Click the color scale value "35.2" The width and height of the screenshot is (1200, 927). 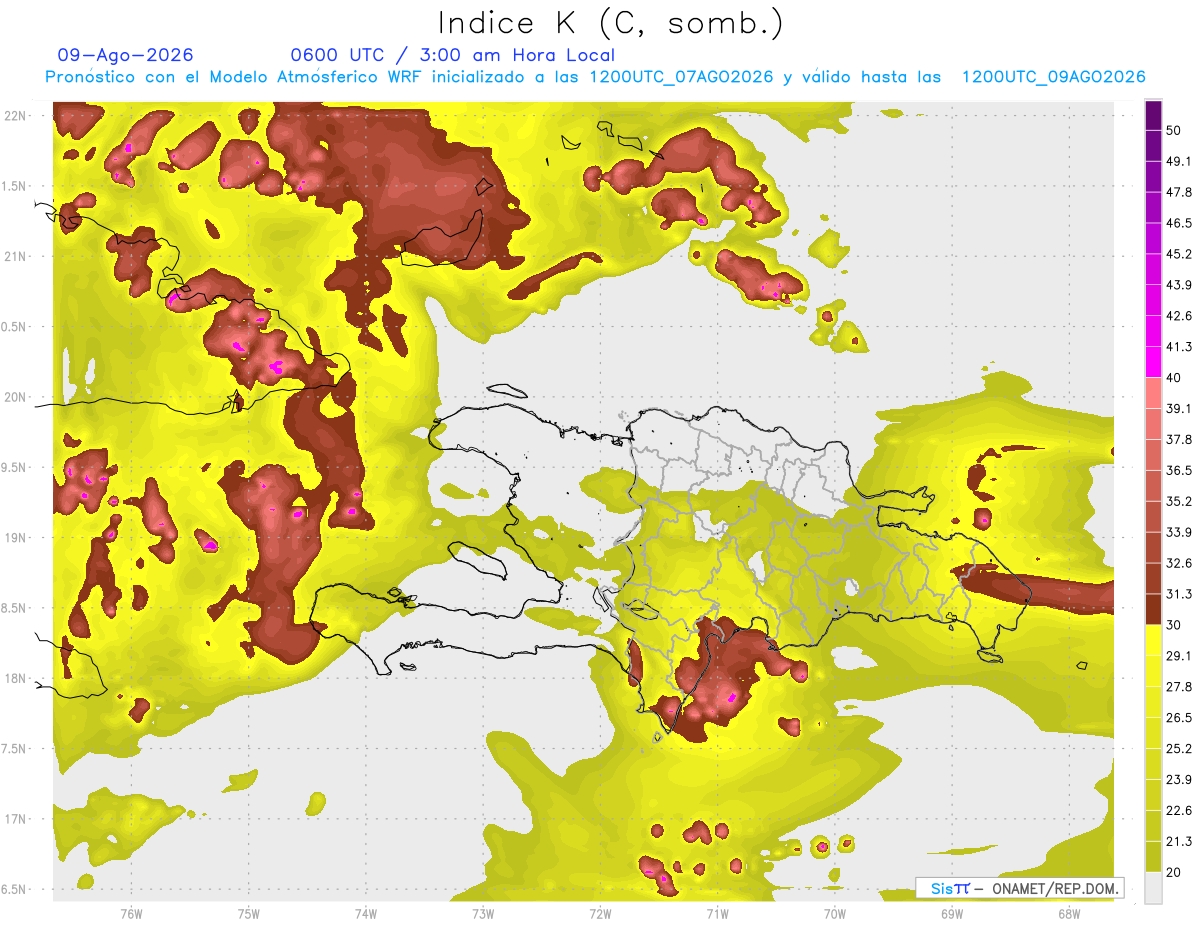click(x=1179, y=501)
